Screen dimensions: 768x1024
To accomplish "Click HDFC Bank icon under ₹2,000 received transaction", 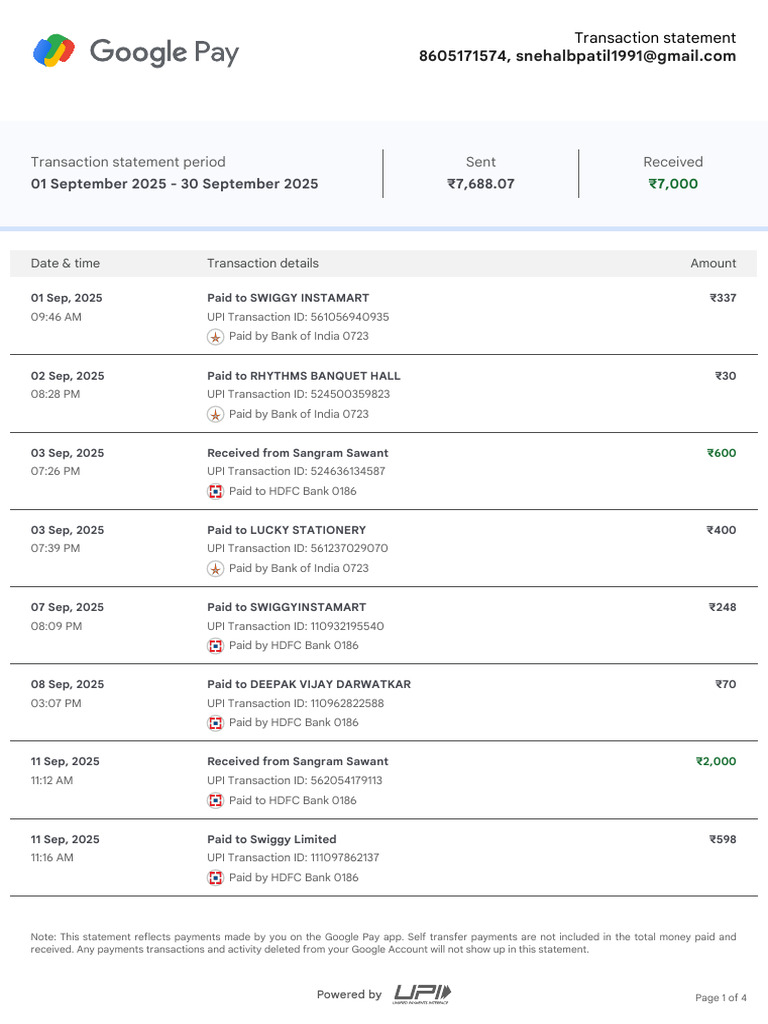I will 215,800.
